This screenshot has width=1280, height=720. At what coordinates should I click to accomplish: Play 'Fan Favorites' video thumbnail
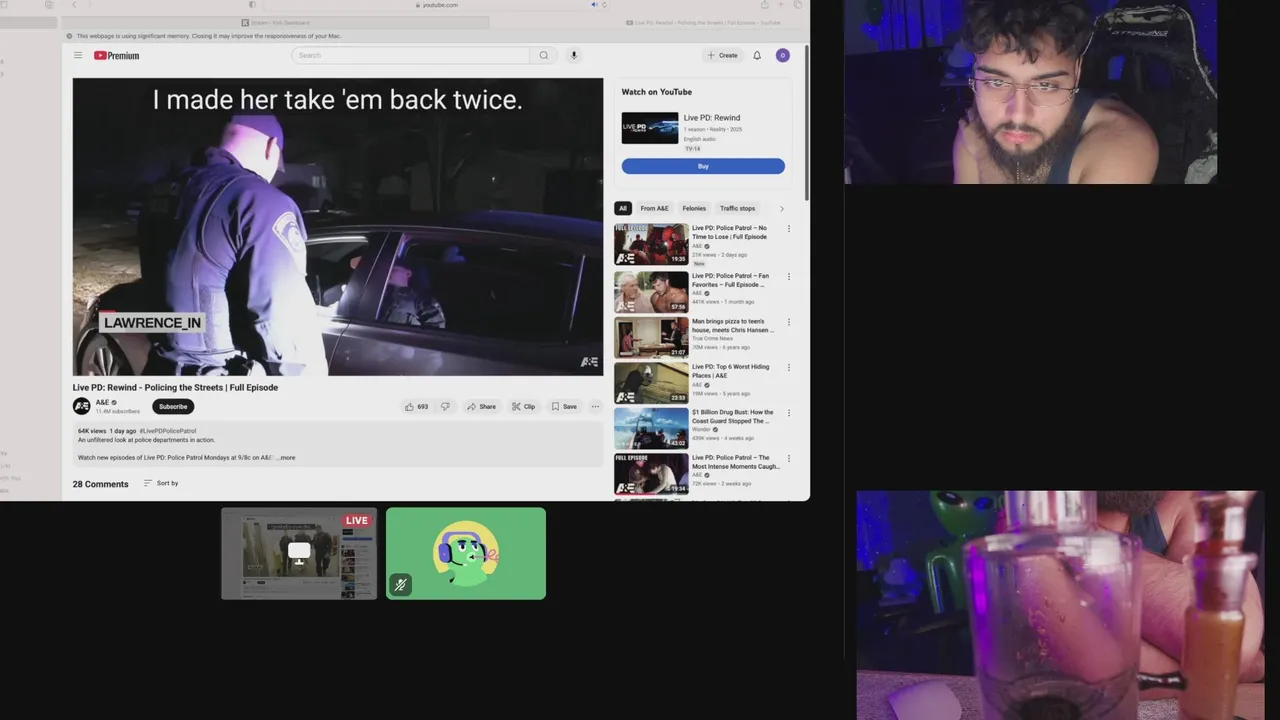(x=651, y=291)
